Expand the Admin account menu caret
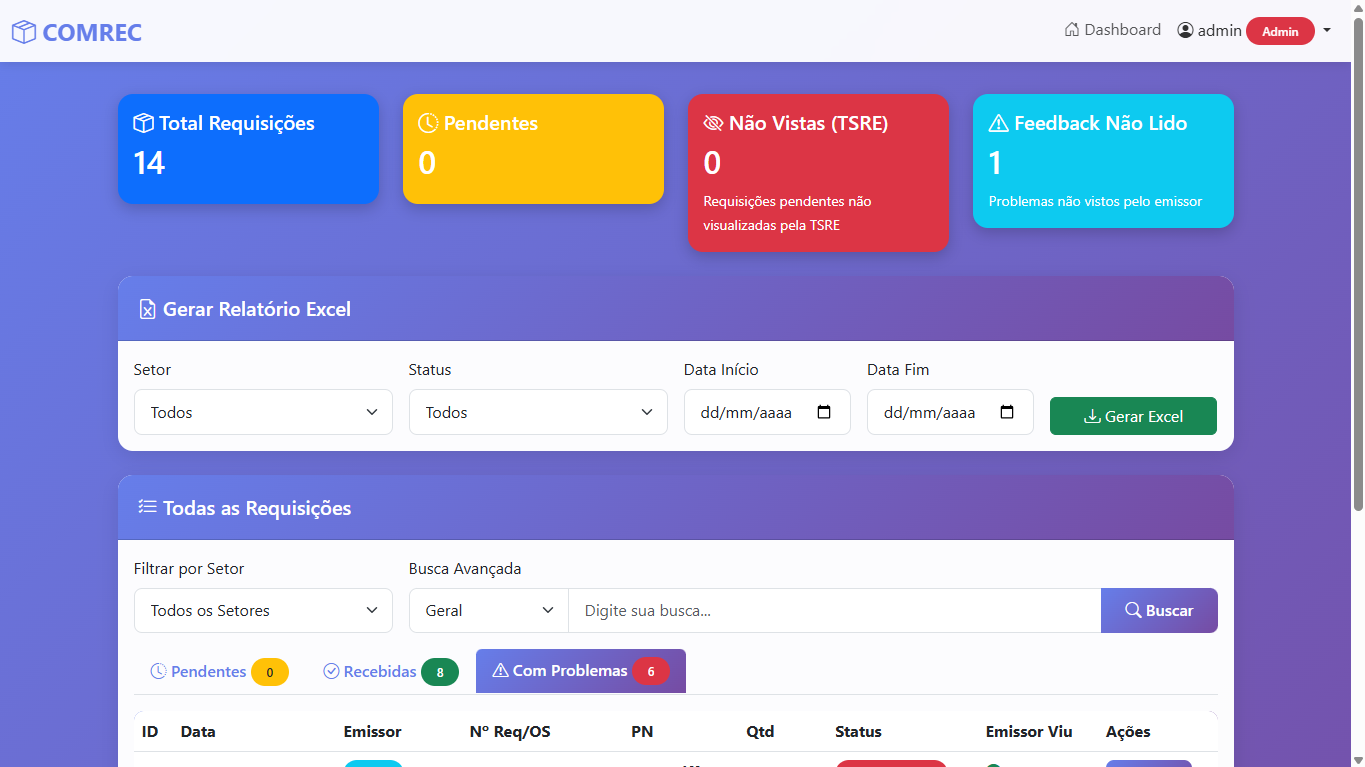This screenshot has height=767, width=1365. (x=1327, y=30)
